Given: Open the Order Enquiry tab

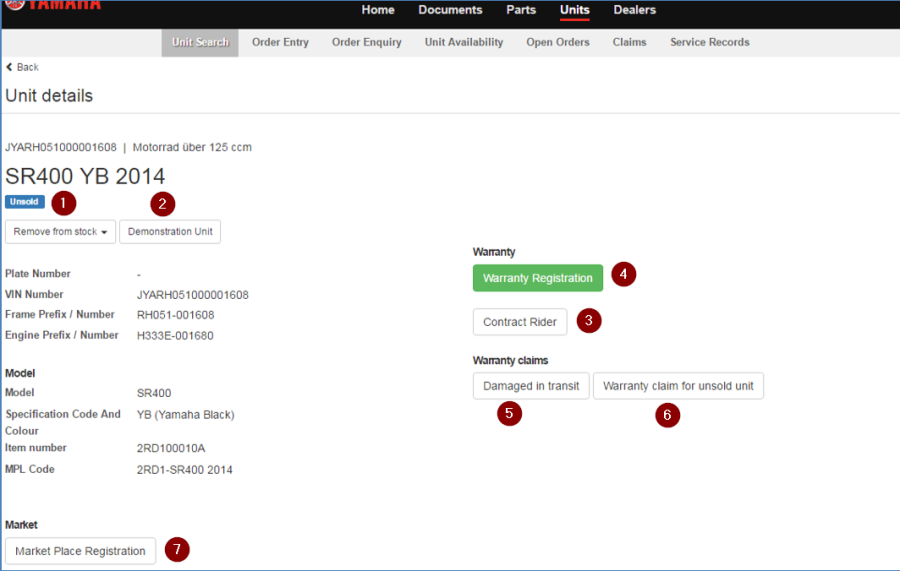Looking at the screenshot, I should tap(366, 42).
